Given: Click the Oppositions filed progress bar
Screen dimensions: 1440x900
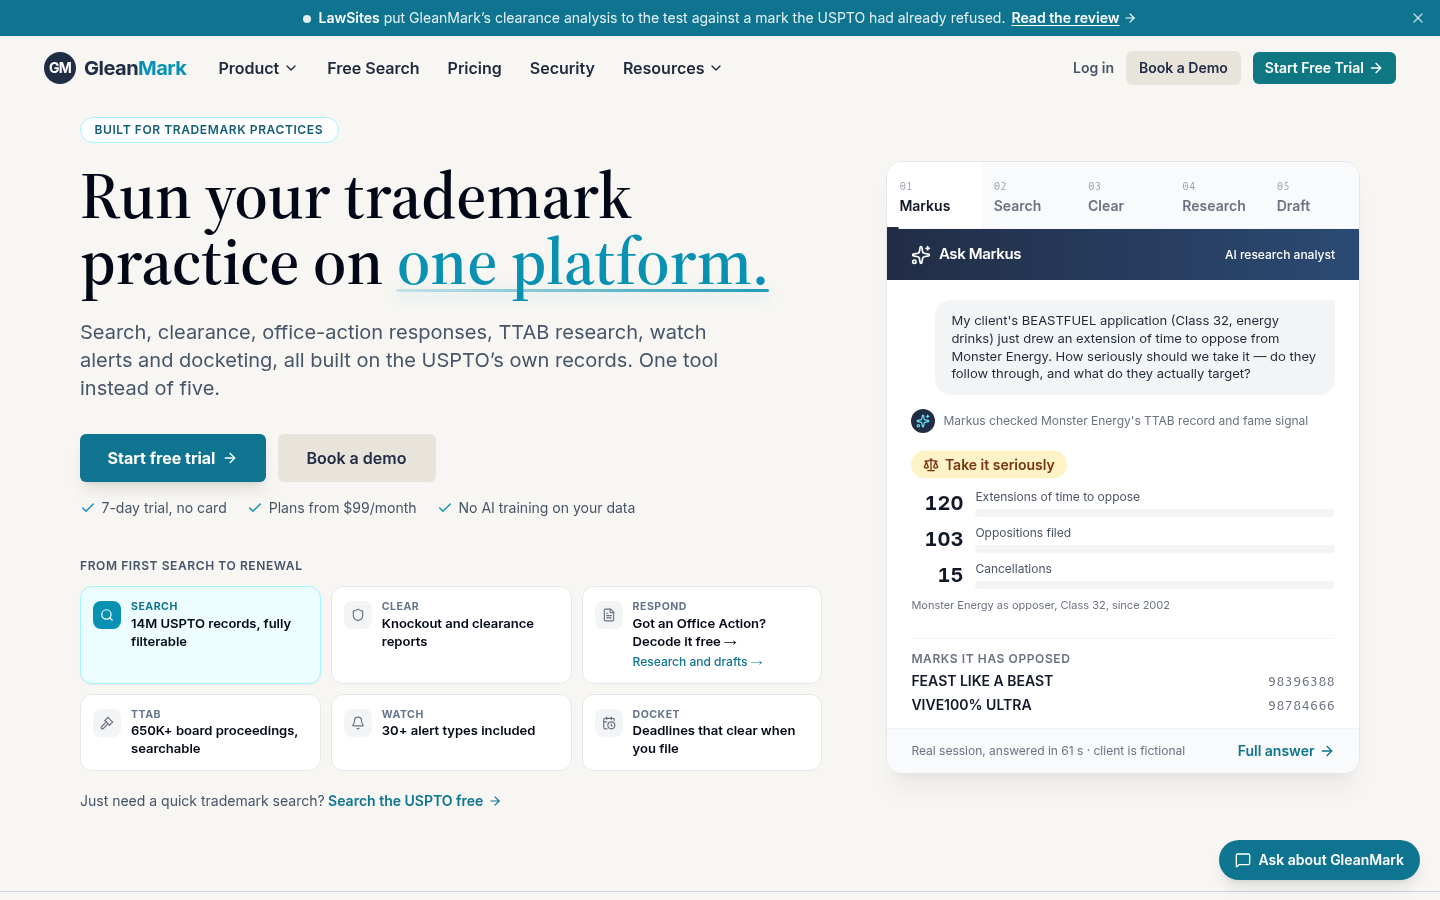Looking at the screenshot, I should tap(1155, 549).
